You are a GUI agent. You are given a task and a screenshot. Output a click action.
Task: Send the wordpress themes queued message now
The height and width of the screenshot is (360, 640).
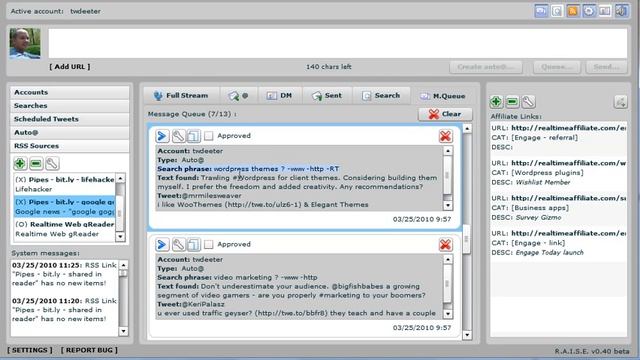tap(162, 136)
